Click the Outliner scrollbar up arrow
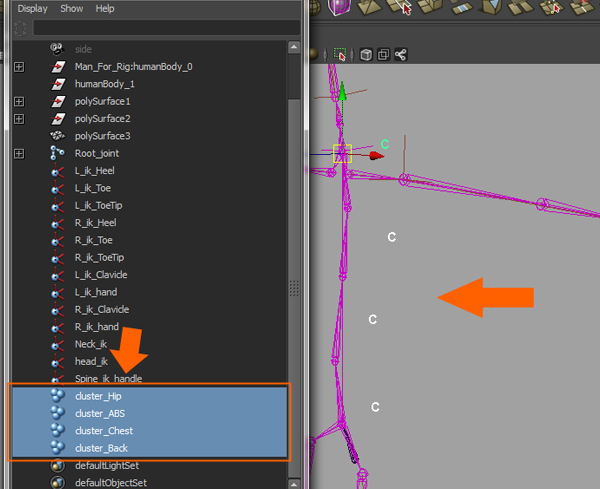The image size is (600, 489). [293, 47]
